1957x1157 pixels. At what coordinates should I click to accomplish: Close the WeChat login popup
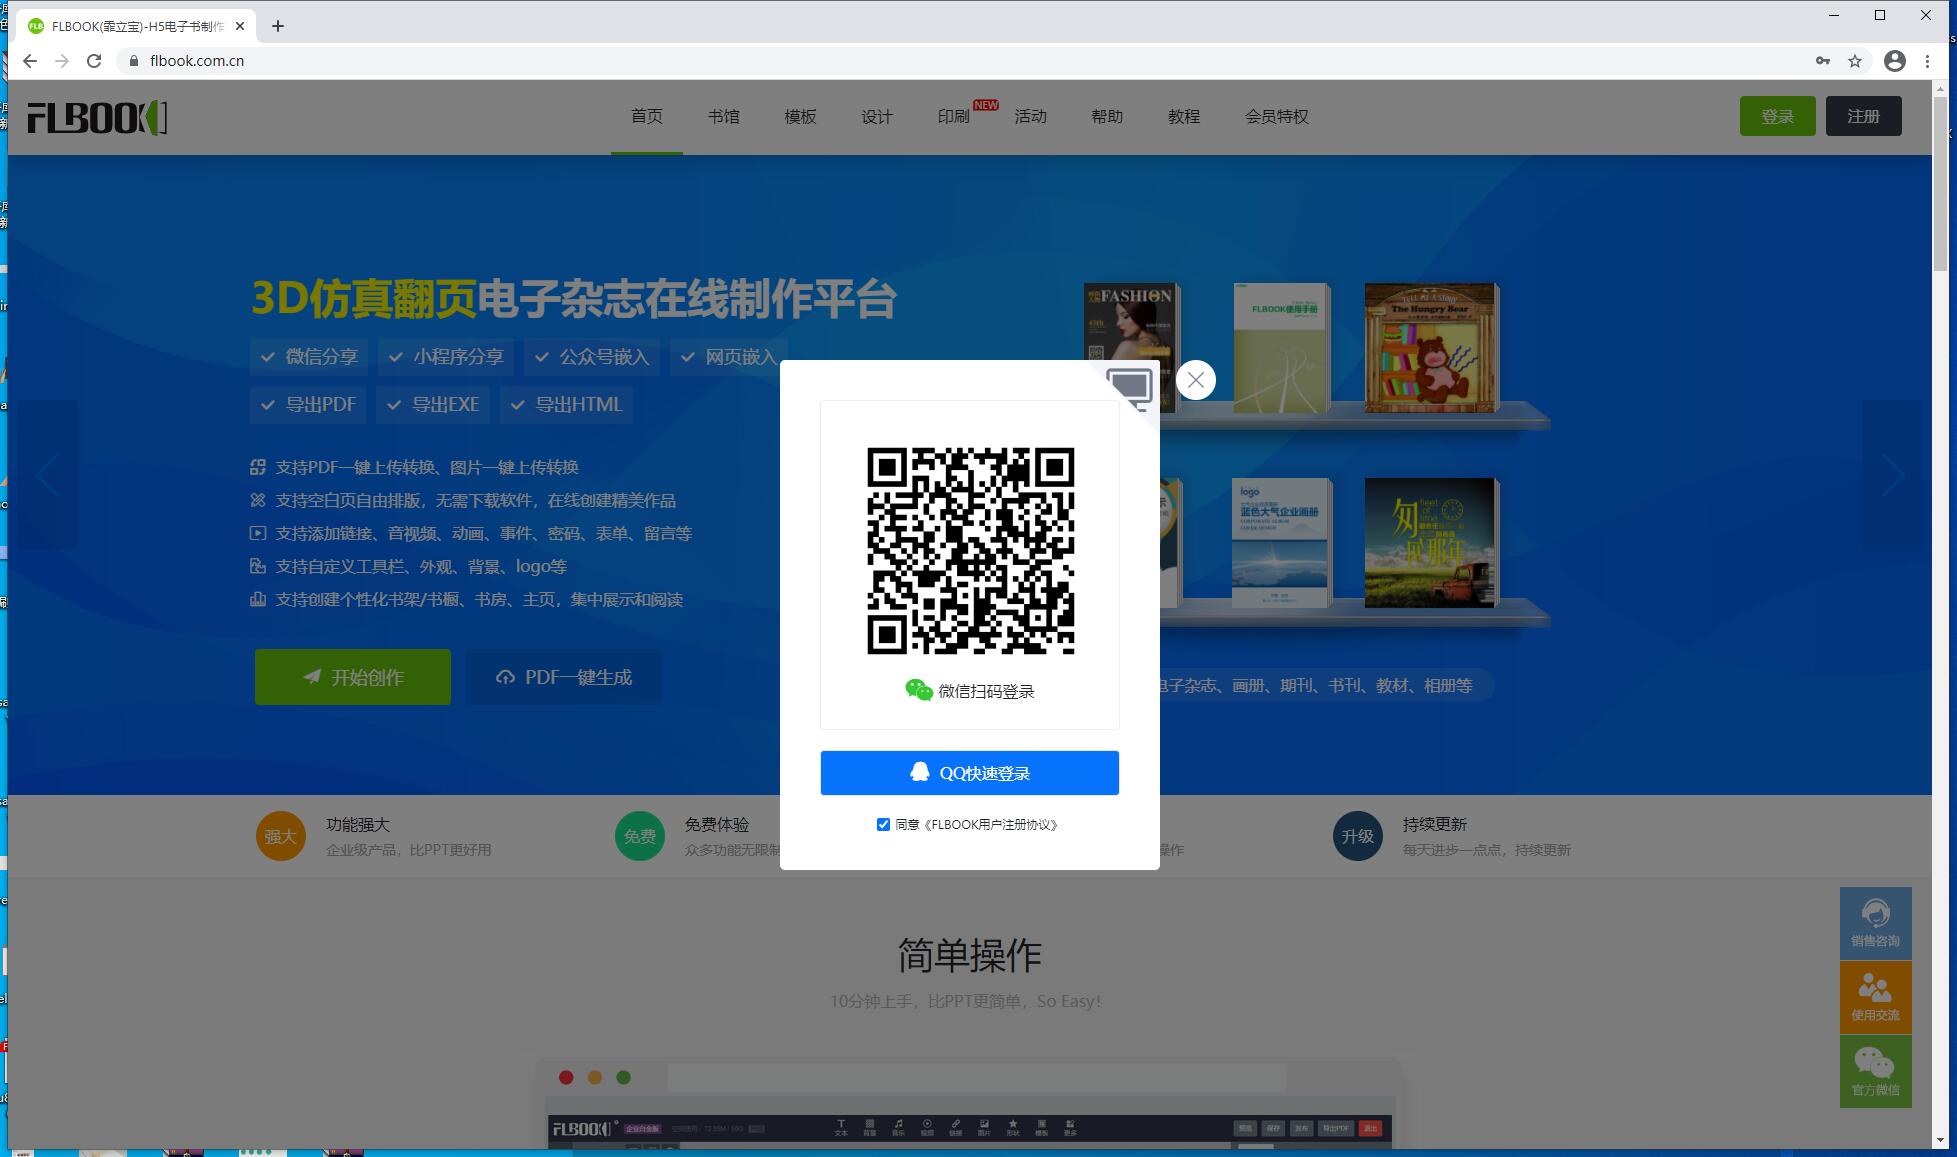(x=1196, y=380)
